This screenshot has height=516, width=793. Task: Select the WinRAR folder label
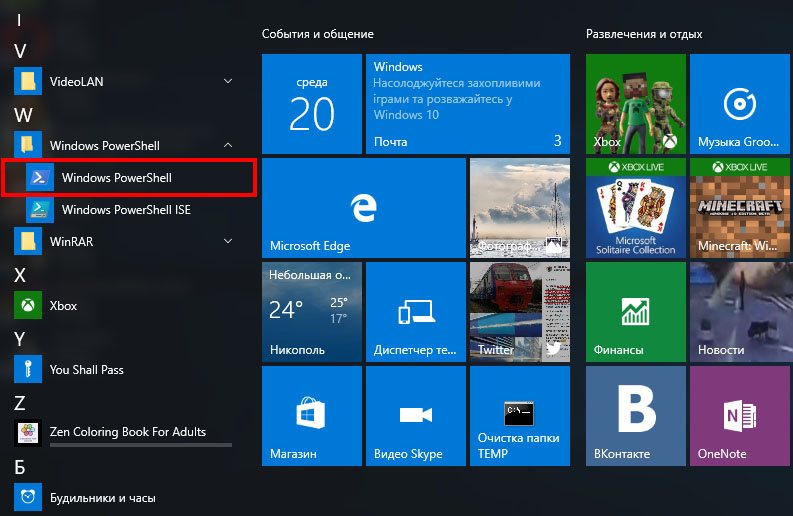coord(71,242)
